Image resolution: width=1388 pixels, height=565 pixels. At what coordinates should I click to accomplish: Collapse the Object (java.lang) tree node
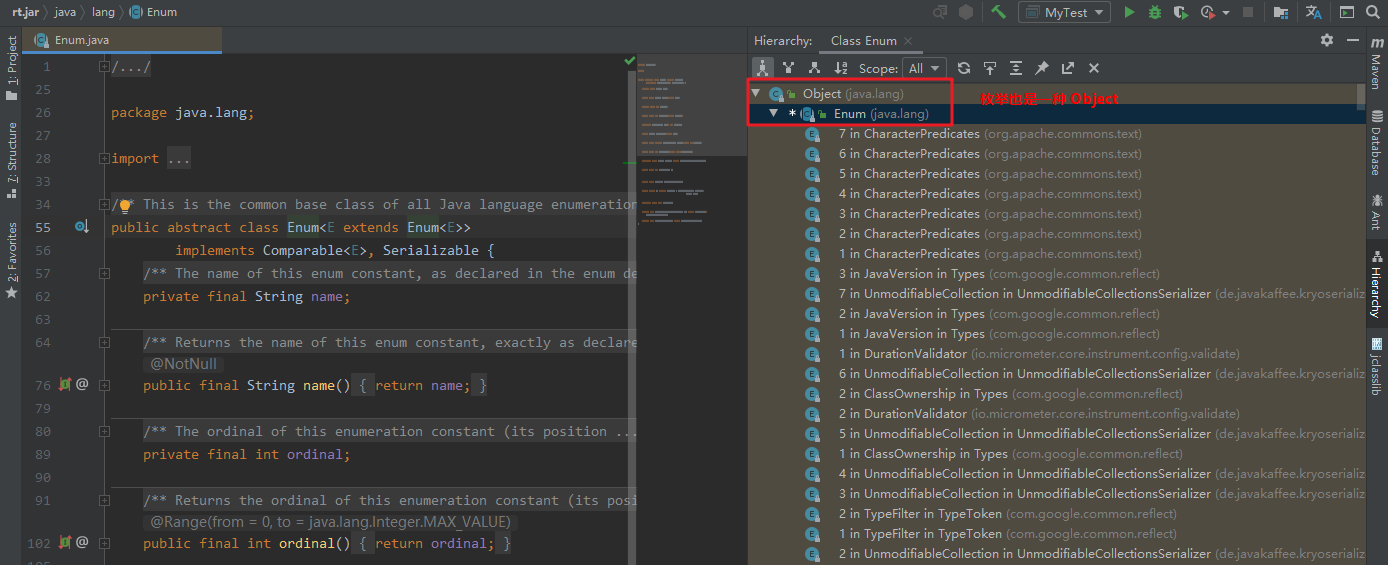click(756, 93)
